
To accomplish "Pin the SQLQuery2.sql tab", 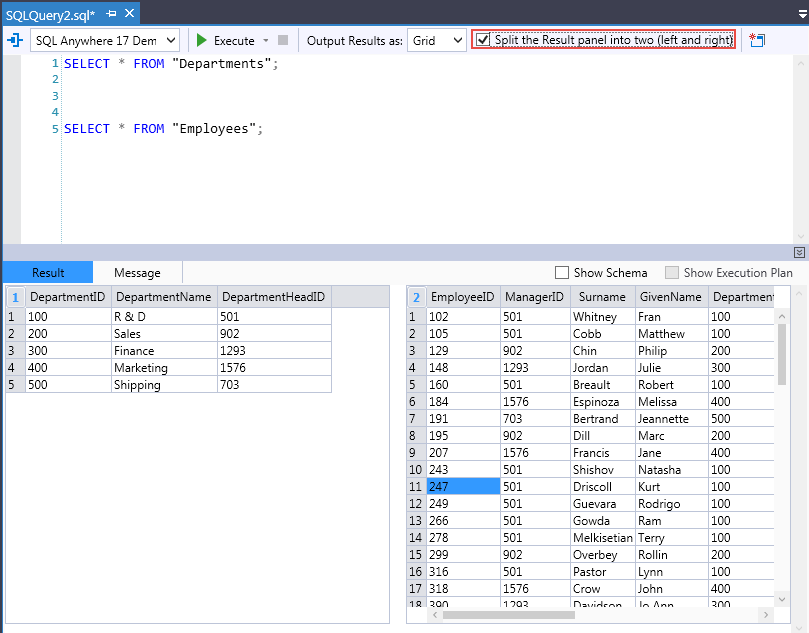I will point(111,14).
